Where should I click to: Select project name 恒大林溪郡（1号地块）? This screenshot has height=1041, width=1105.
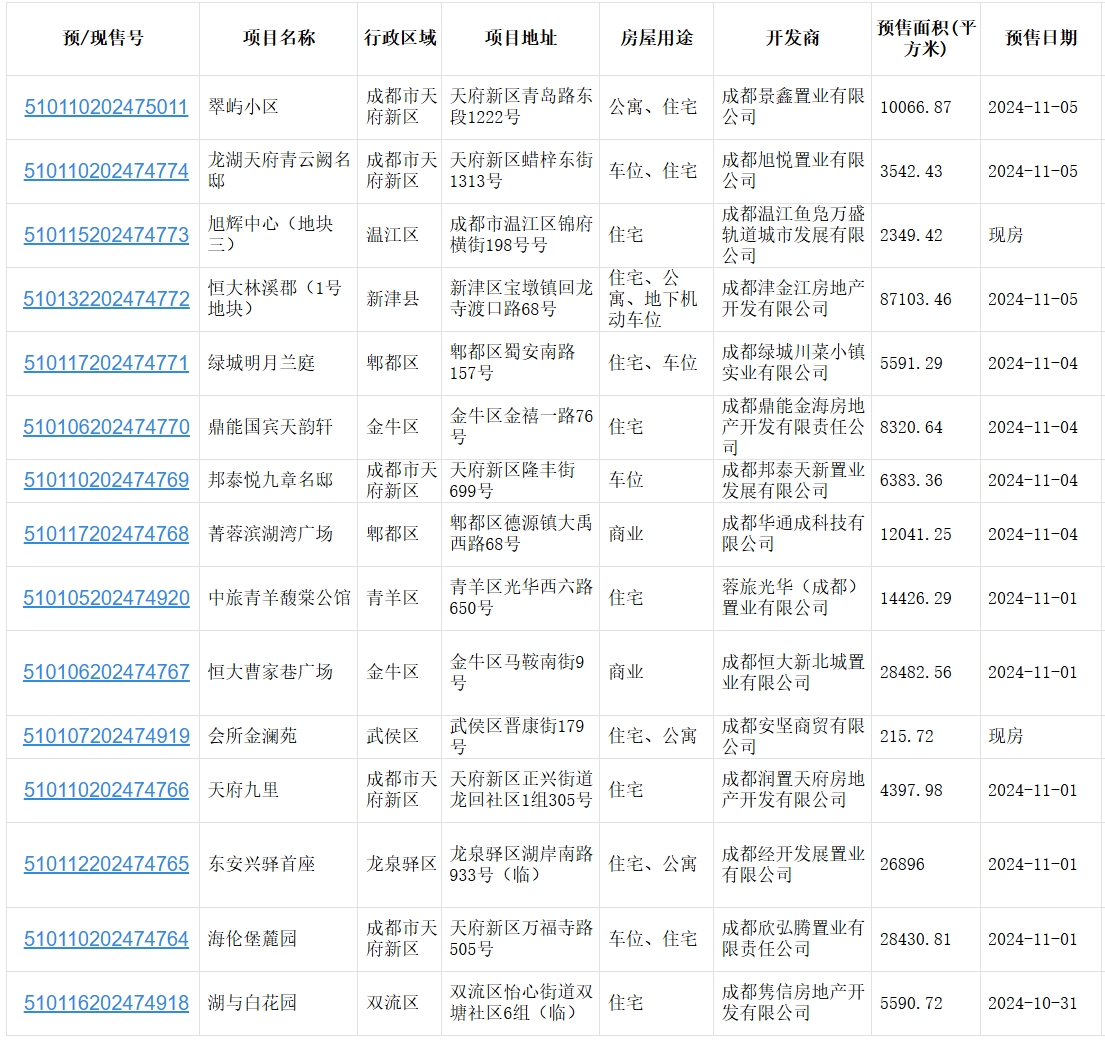[275, 299]
